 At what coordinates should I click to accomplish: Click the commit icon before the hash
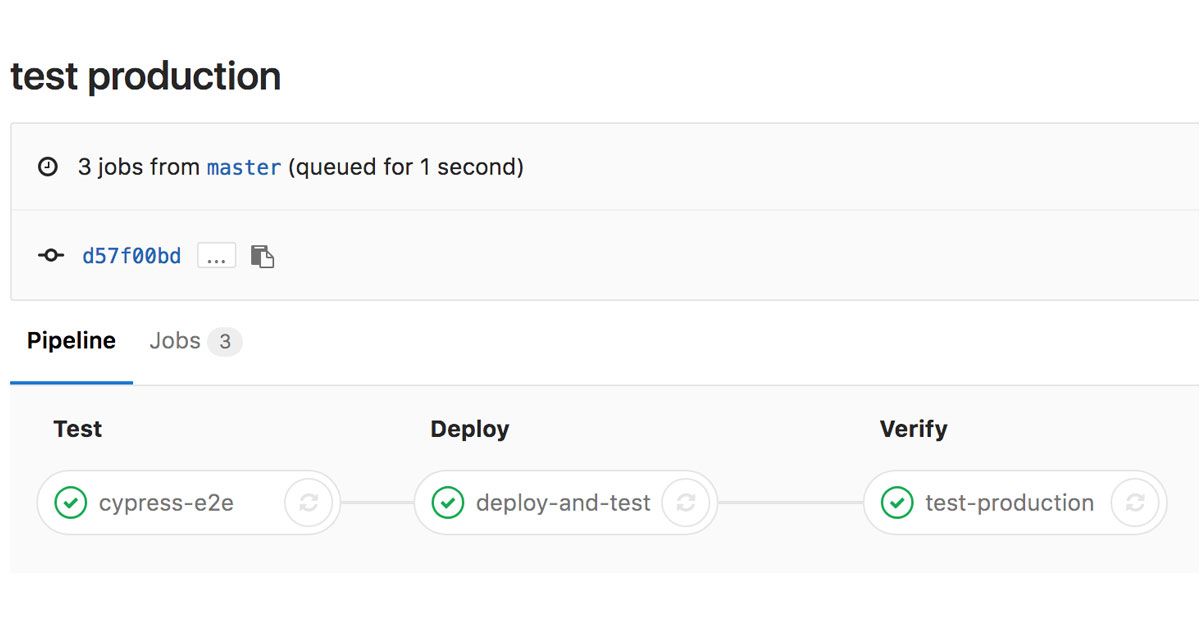click(50, 256)
